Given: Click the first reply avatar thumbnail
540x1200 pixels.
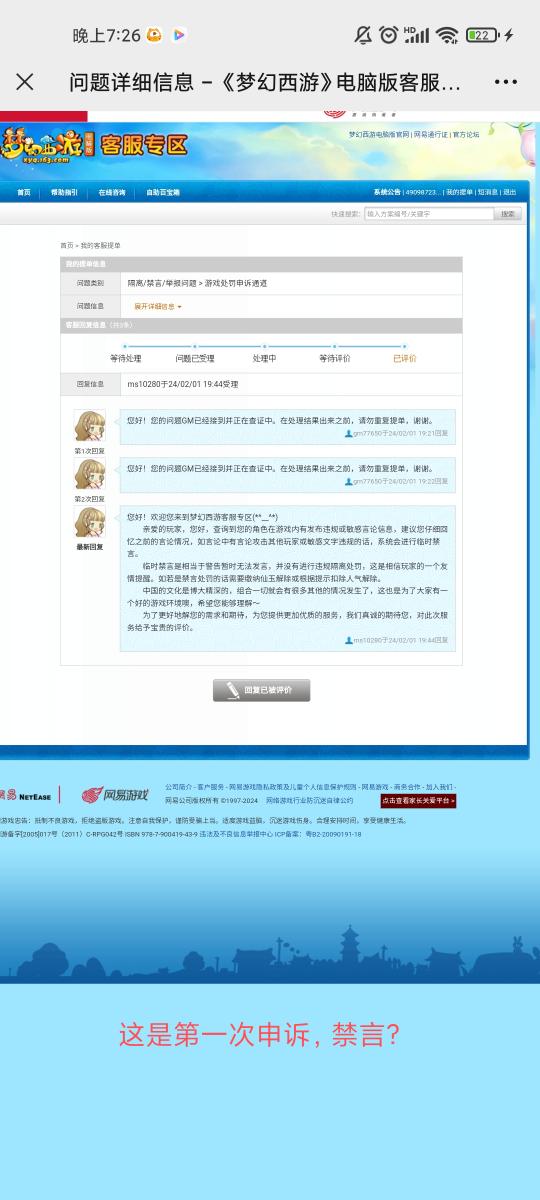Looking at the screenshot, I should (x=90, y=427).
